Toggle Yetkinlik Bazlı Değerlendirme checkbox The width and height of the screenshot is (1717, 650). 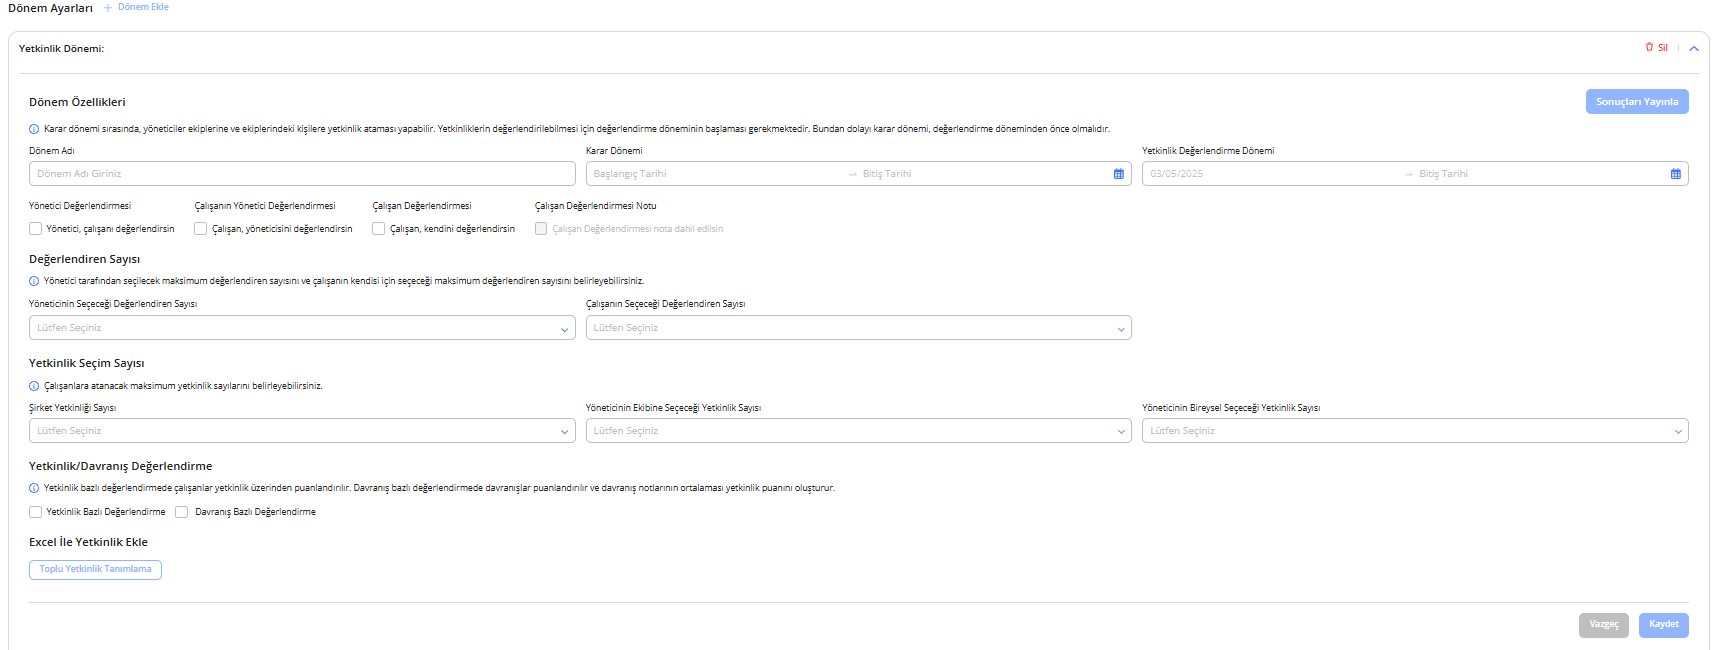36,512
